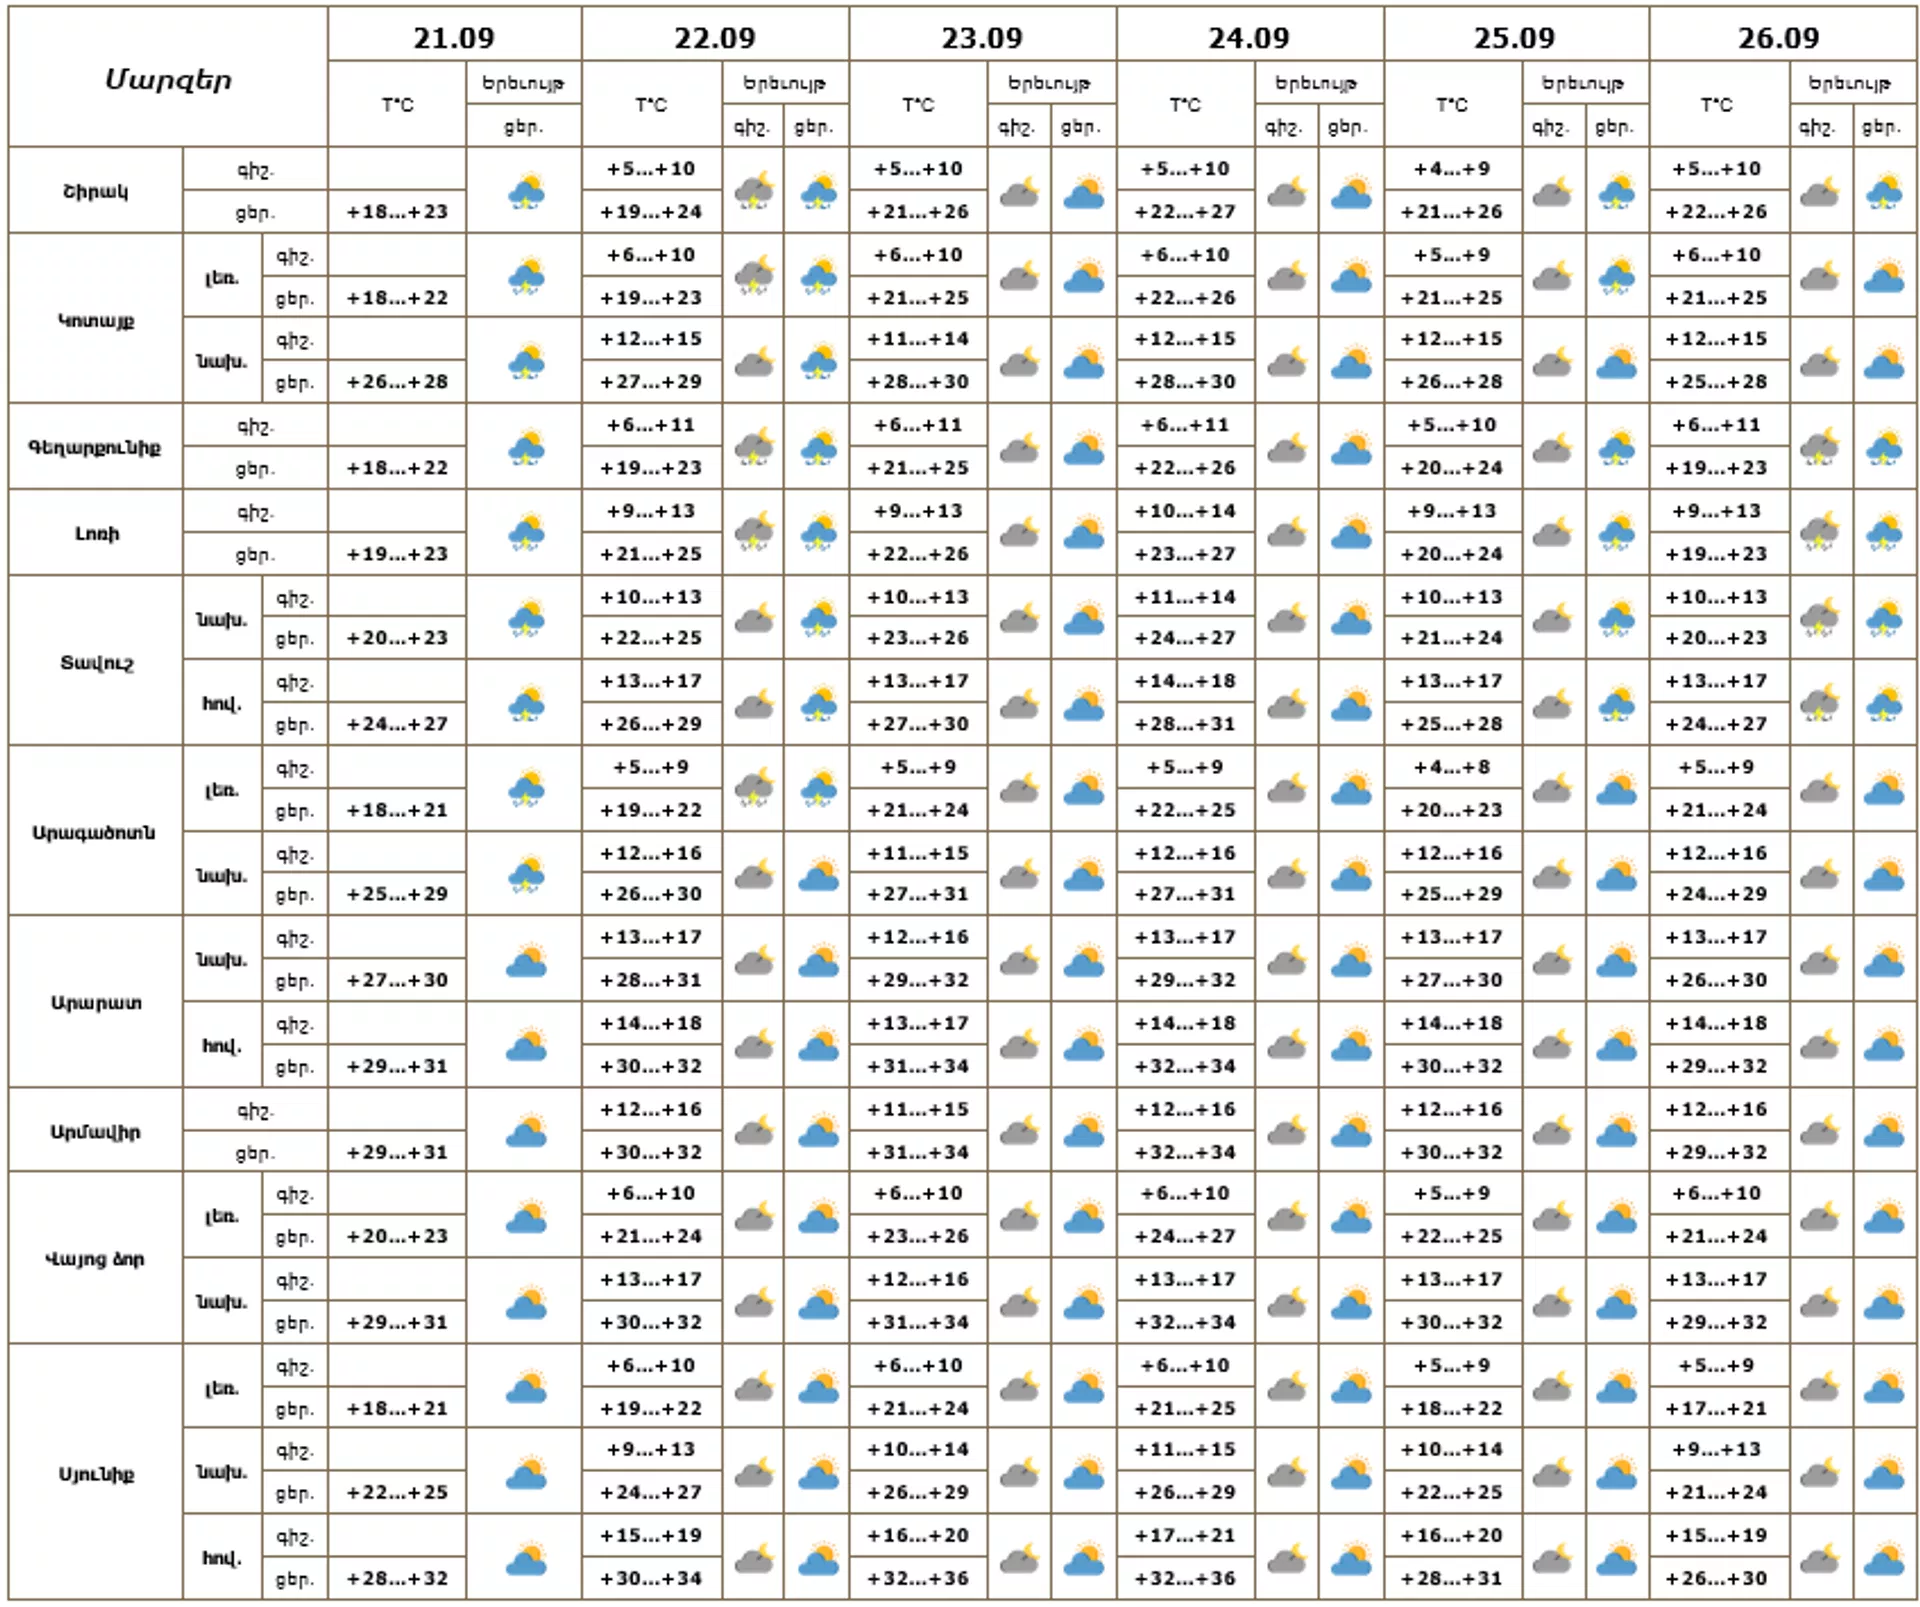Image resolution: width=1920 pixels, height=1607 pixels.
Task: Click Վայոց ձոր mountain daytime icon for 22.09
Action: point(818,1215)
